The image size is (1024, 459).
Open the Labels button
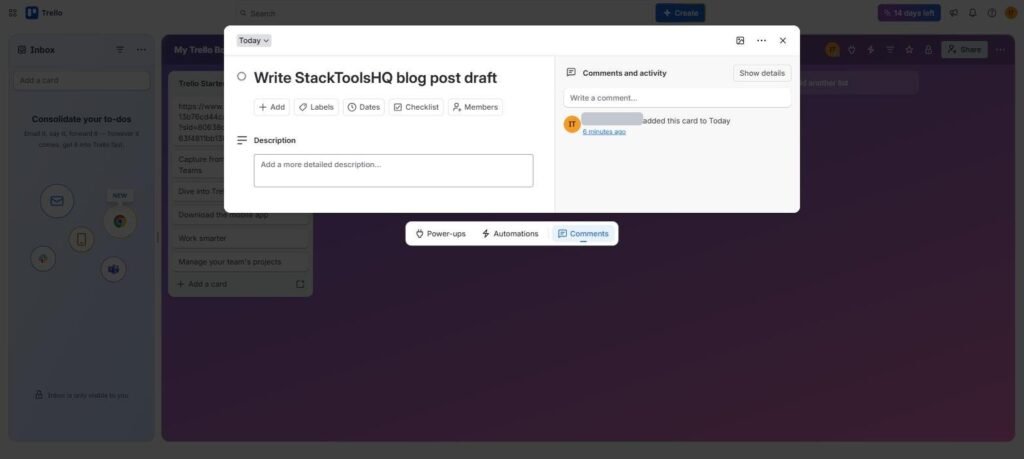316,107
